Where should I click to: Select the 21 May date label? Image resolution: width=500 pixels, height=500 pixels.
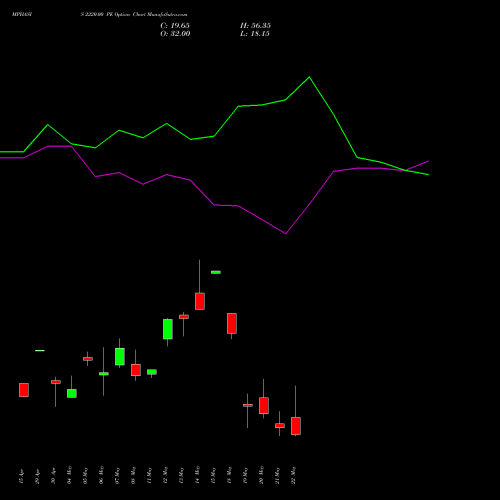click(x=277, y=476)
